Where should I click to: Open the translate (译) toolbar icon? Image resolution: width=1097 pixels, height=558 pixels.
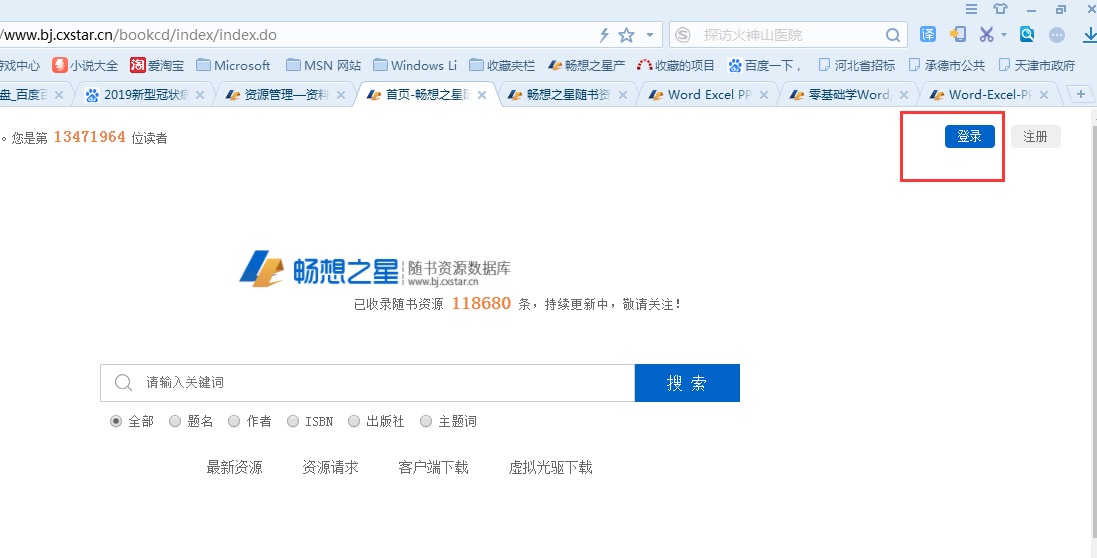[x=928, y=34]
